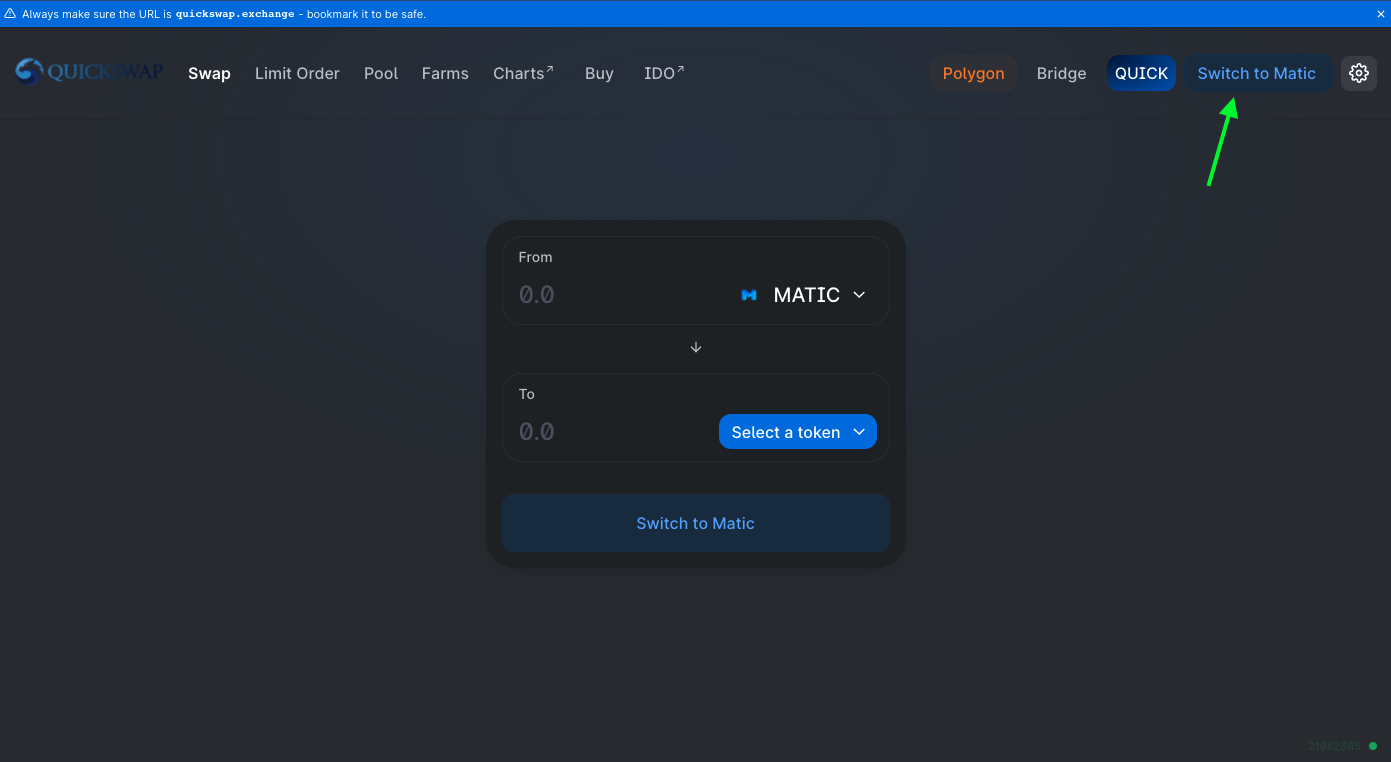Open the Farms page

tap(445, 73)
